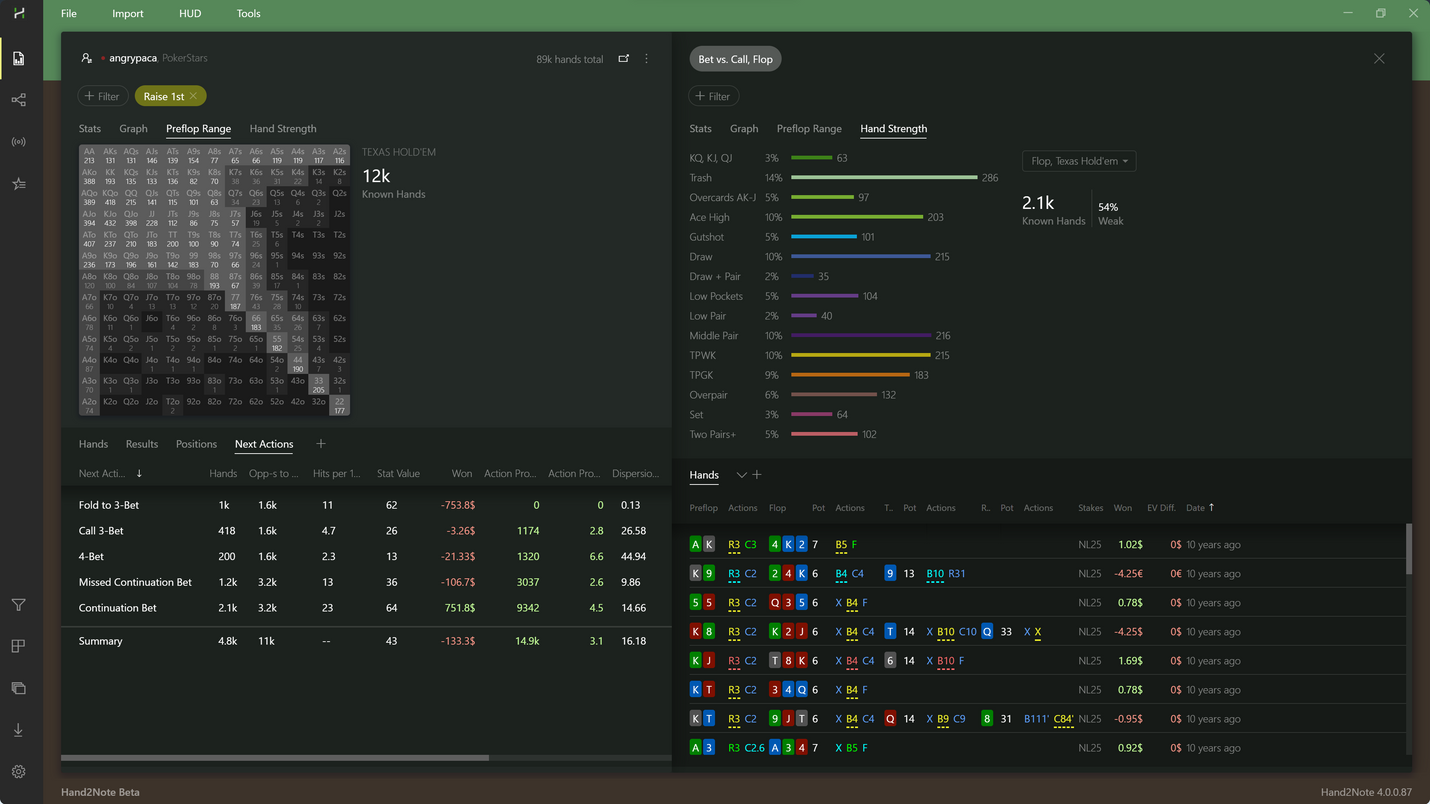The width and height of the screenshot is (1430, 804).
Task: Click the horizontal scrollbar under Next Actions table
Action: click(275, 758)
